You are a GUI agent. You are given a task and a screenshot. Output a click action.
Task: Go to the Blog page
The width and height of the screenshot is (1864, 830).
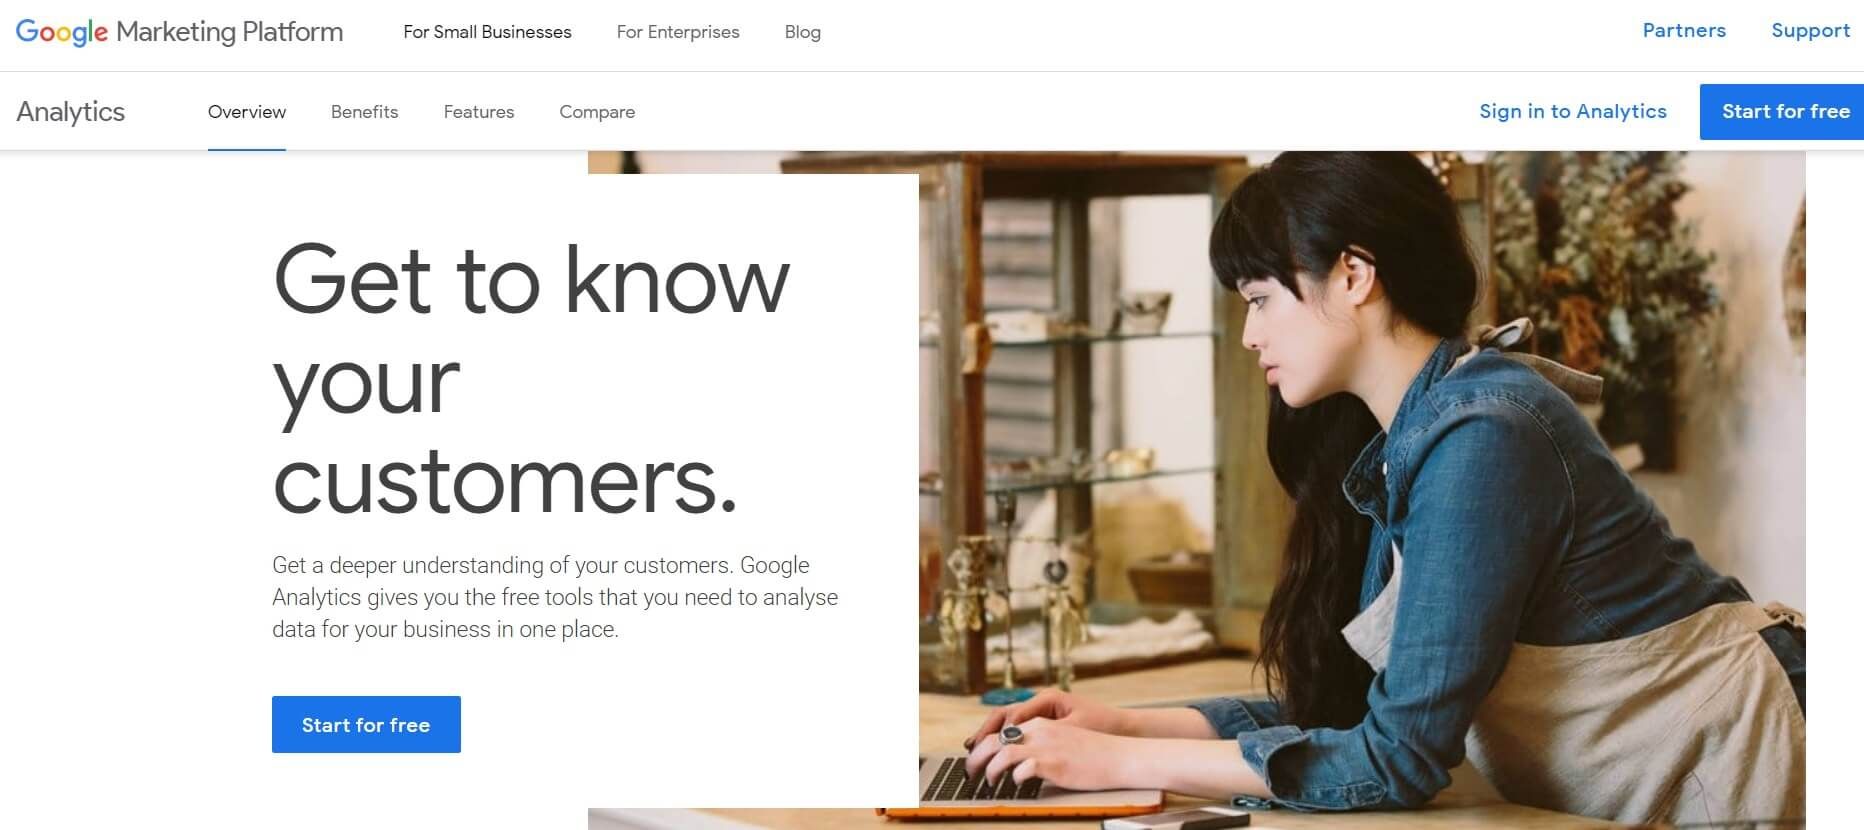[802, 32]
